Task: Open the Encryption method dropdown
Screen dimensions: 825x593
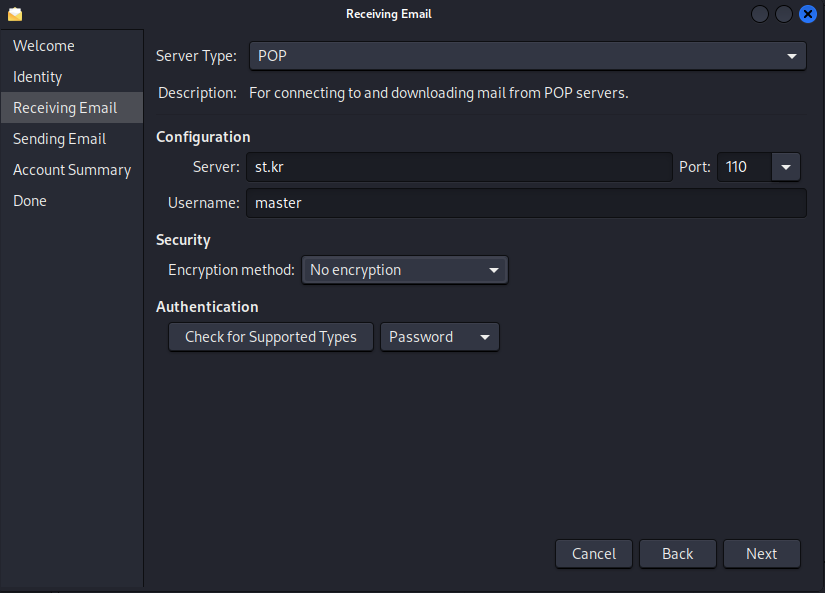Action: coord(405,270)
